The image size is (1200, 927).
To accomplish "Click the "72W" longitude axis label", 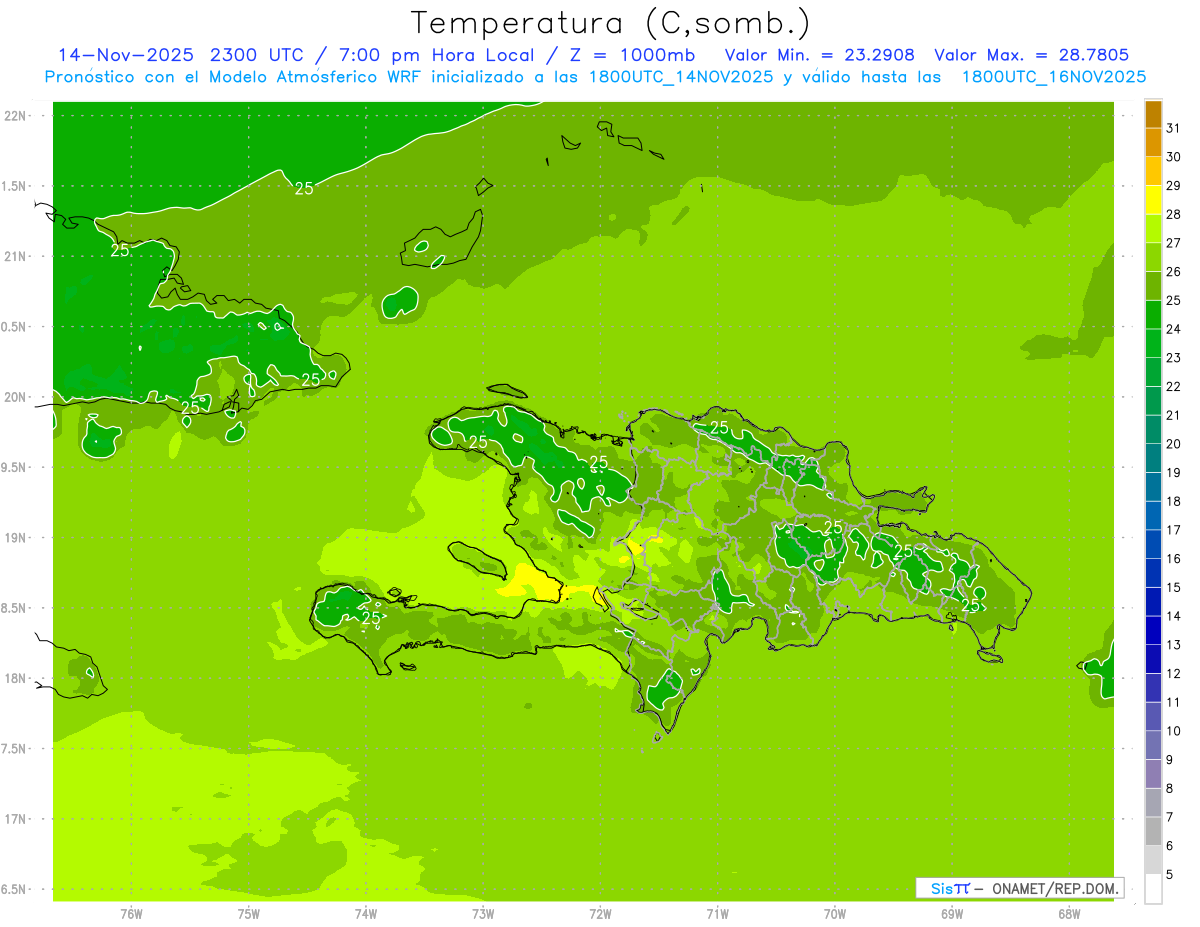I will (x=600, y=915).
